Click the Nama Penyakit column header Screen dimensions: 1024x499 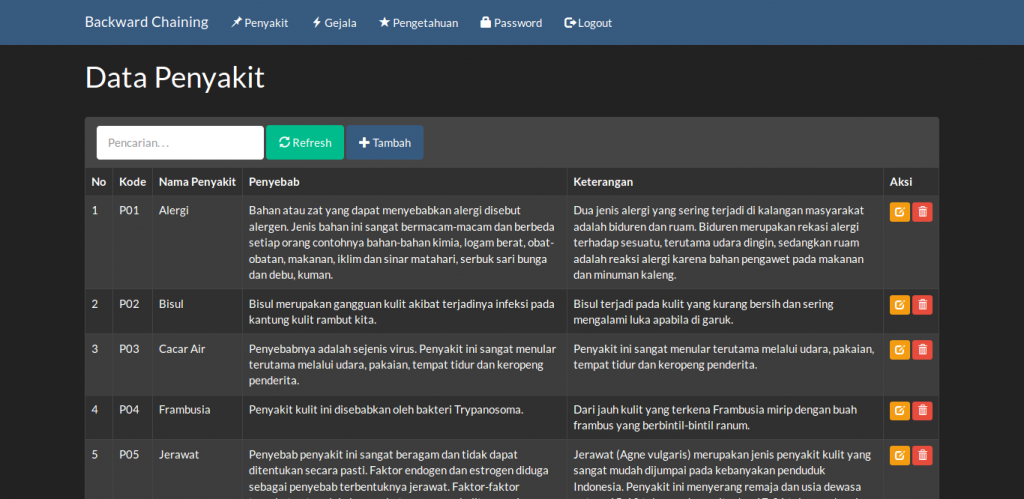(x=197, y=182)
